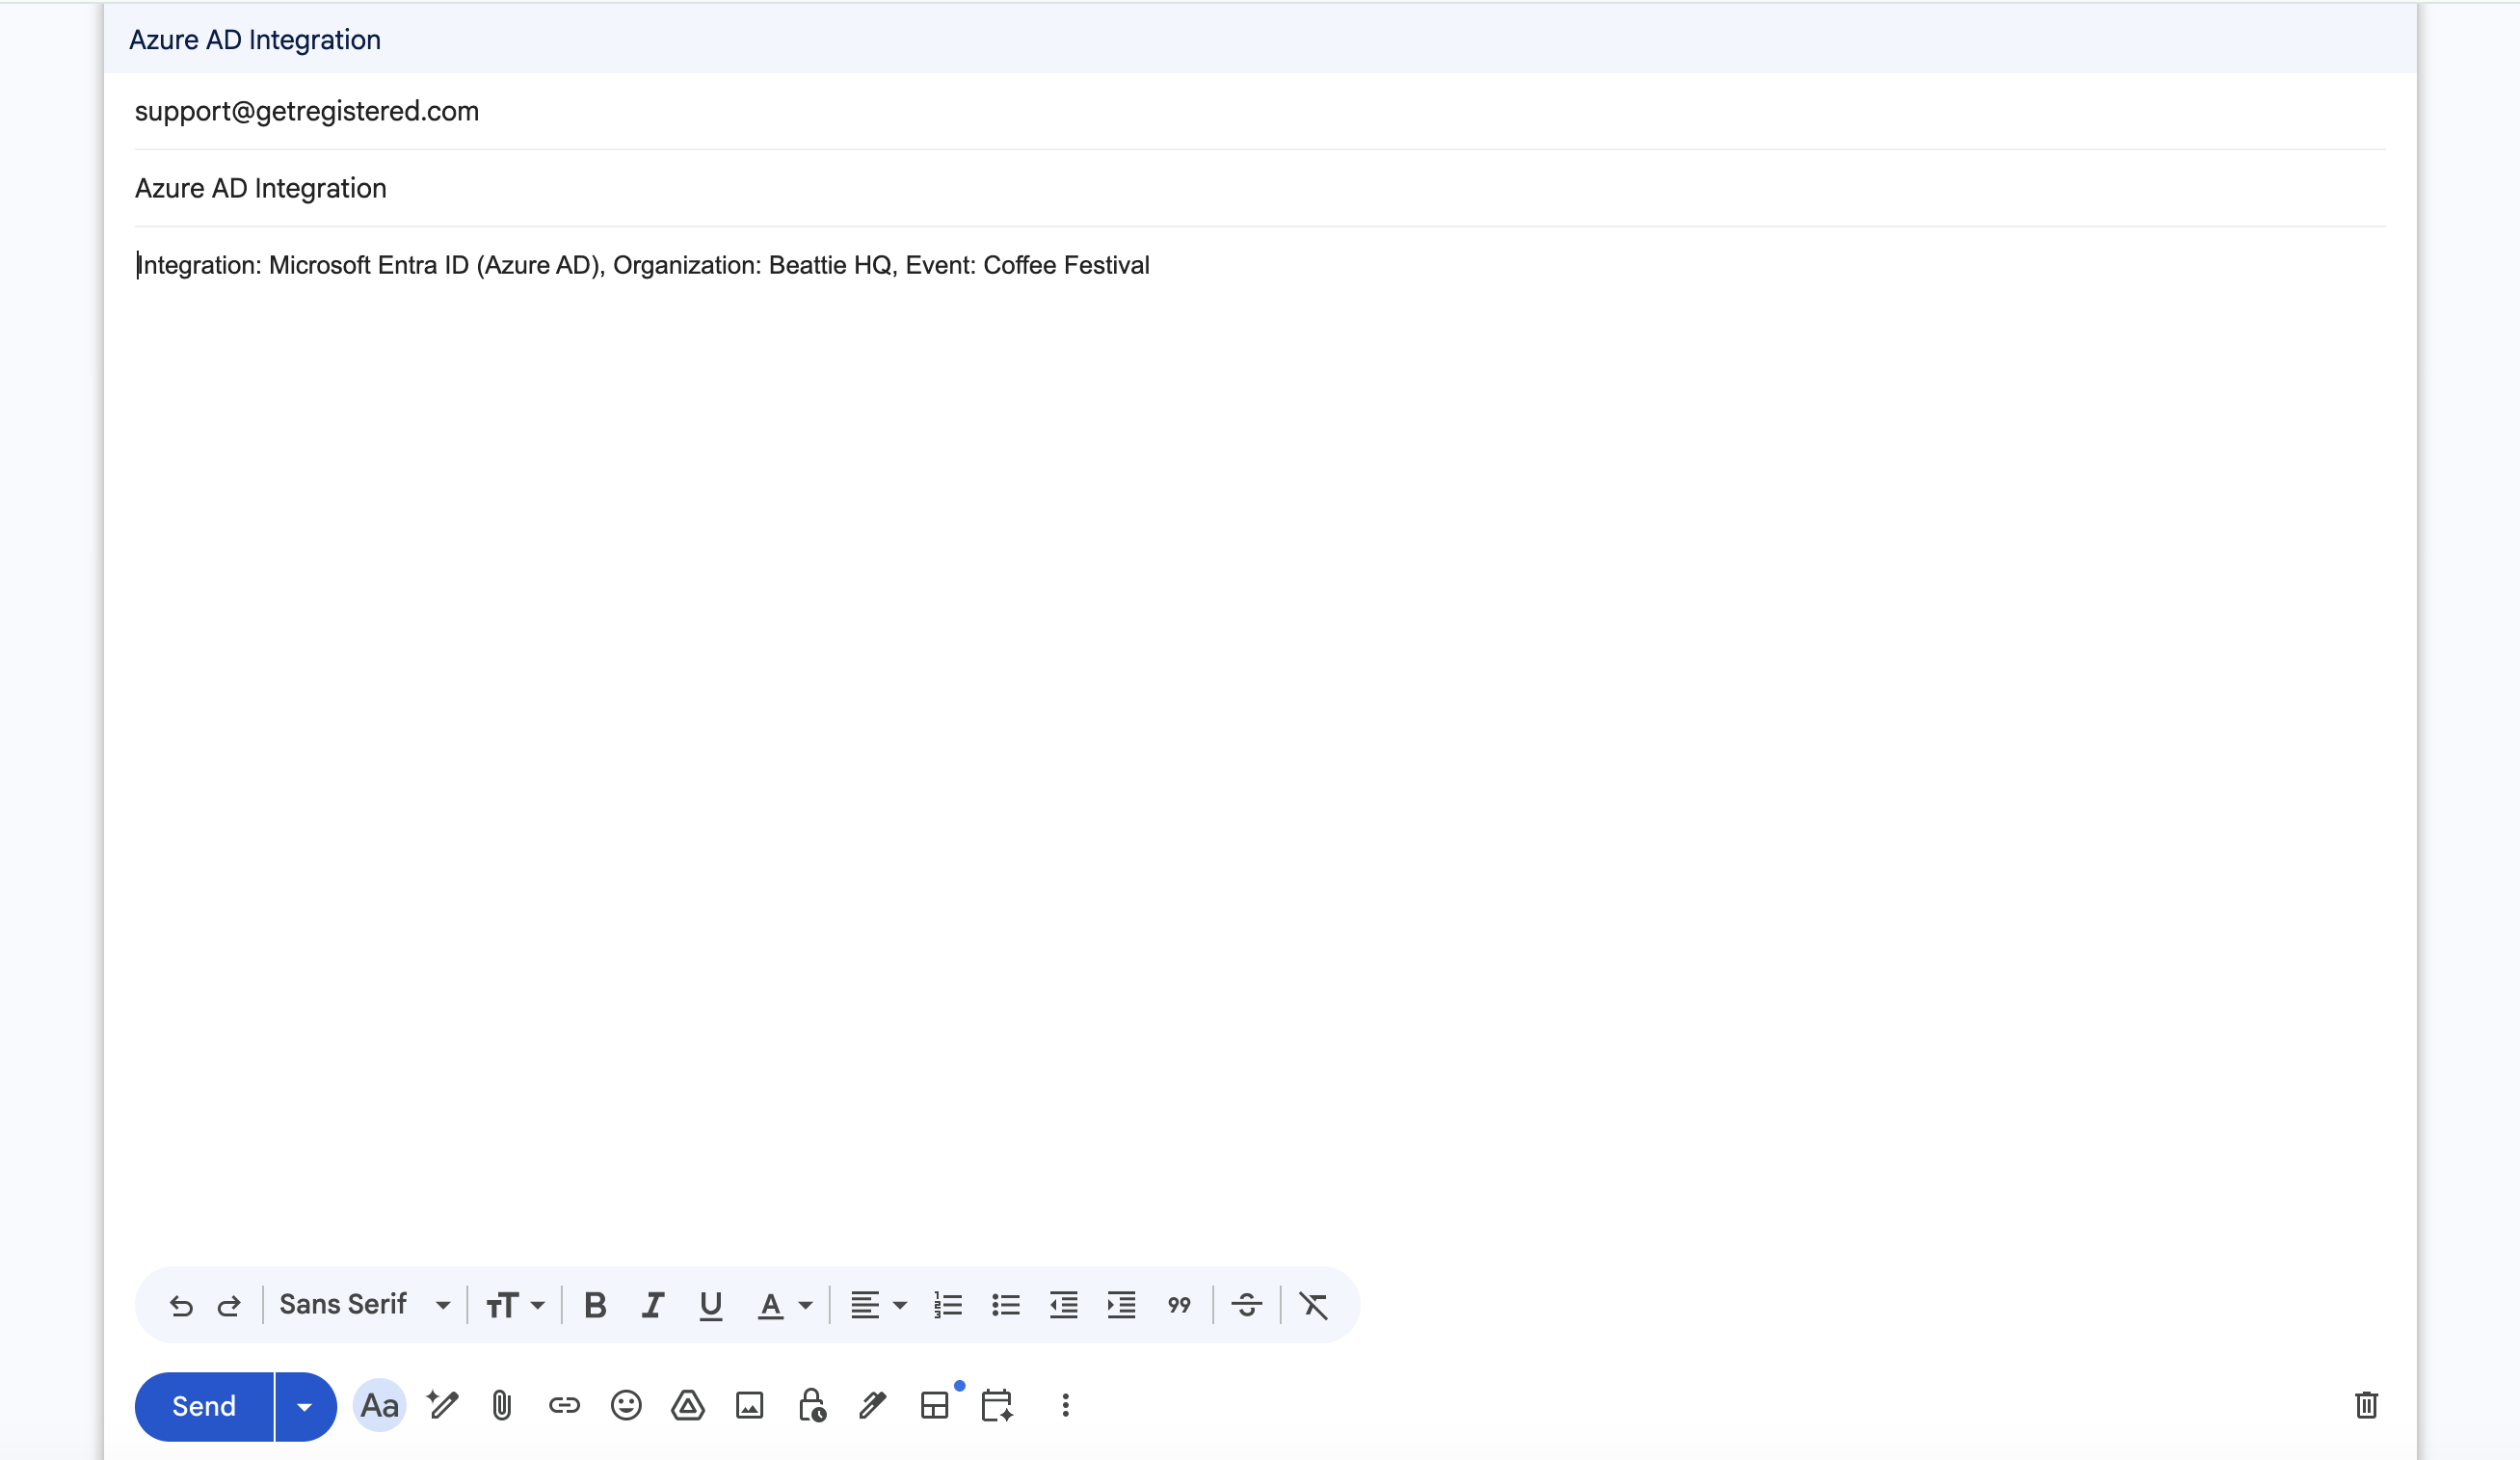Expand Sans Serif font dropdown
The height and width of the screenshot is (1460, 2520).
click(x=364, y=1304)
